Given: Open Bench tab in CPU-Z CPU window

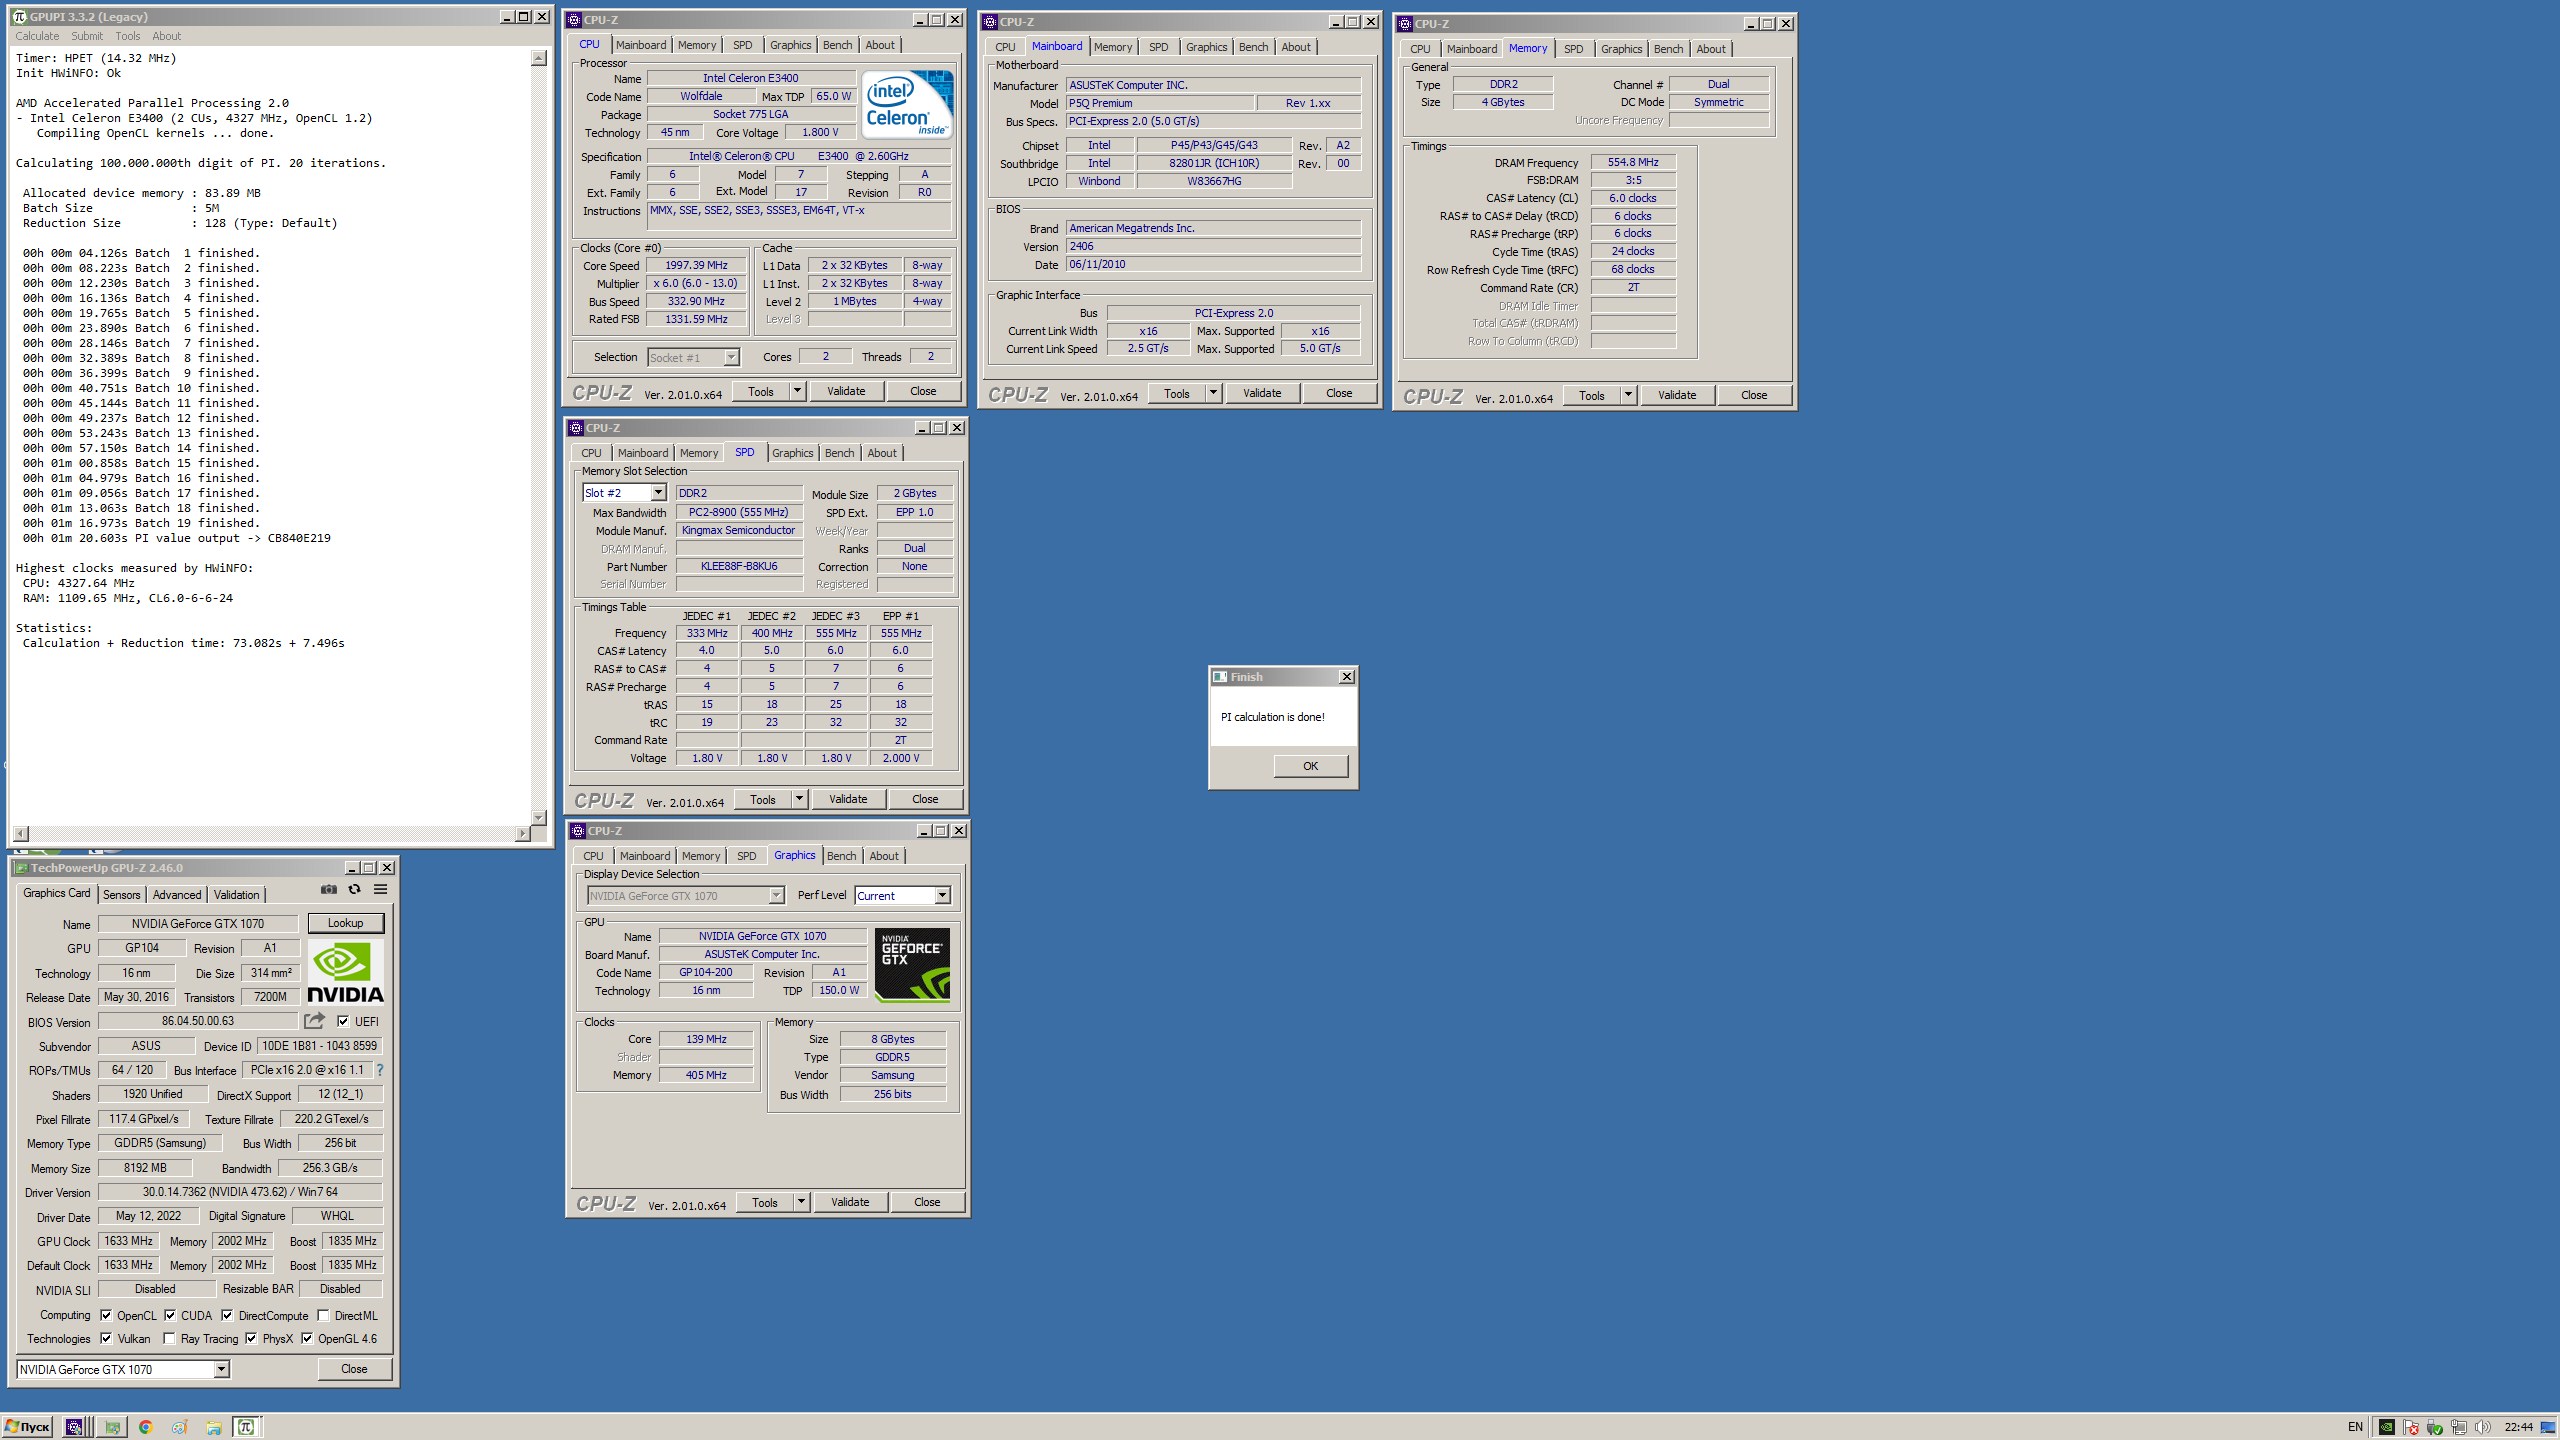Looking at the screenshot, I should tap(838, 45).
